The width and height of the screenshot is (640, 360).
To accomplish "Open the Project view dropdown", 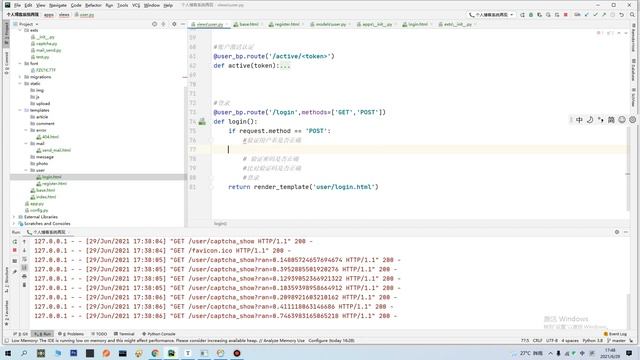I will 26,24.
